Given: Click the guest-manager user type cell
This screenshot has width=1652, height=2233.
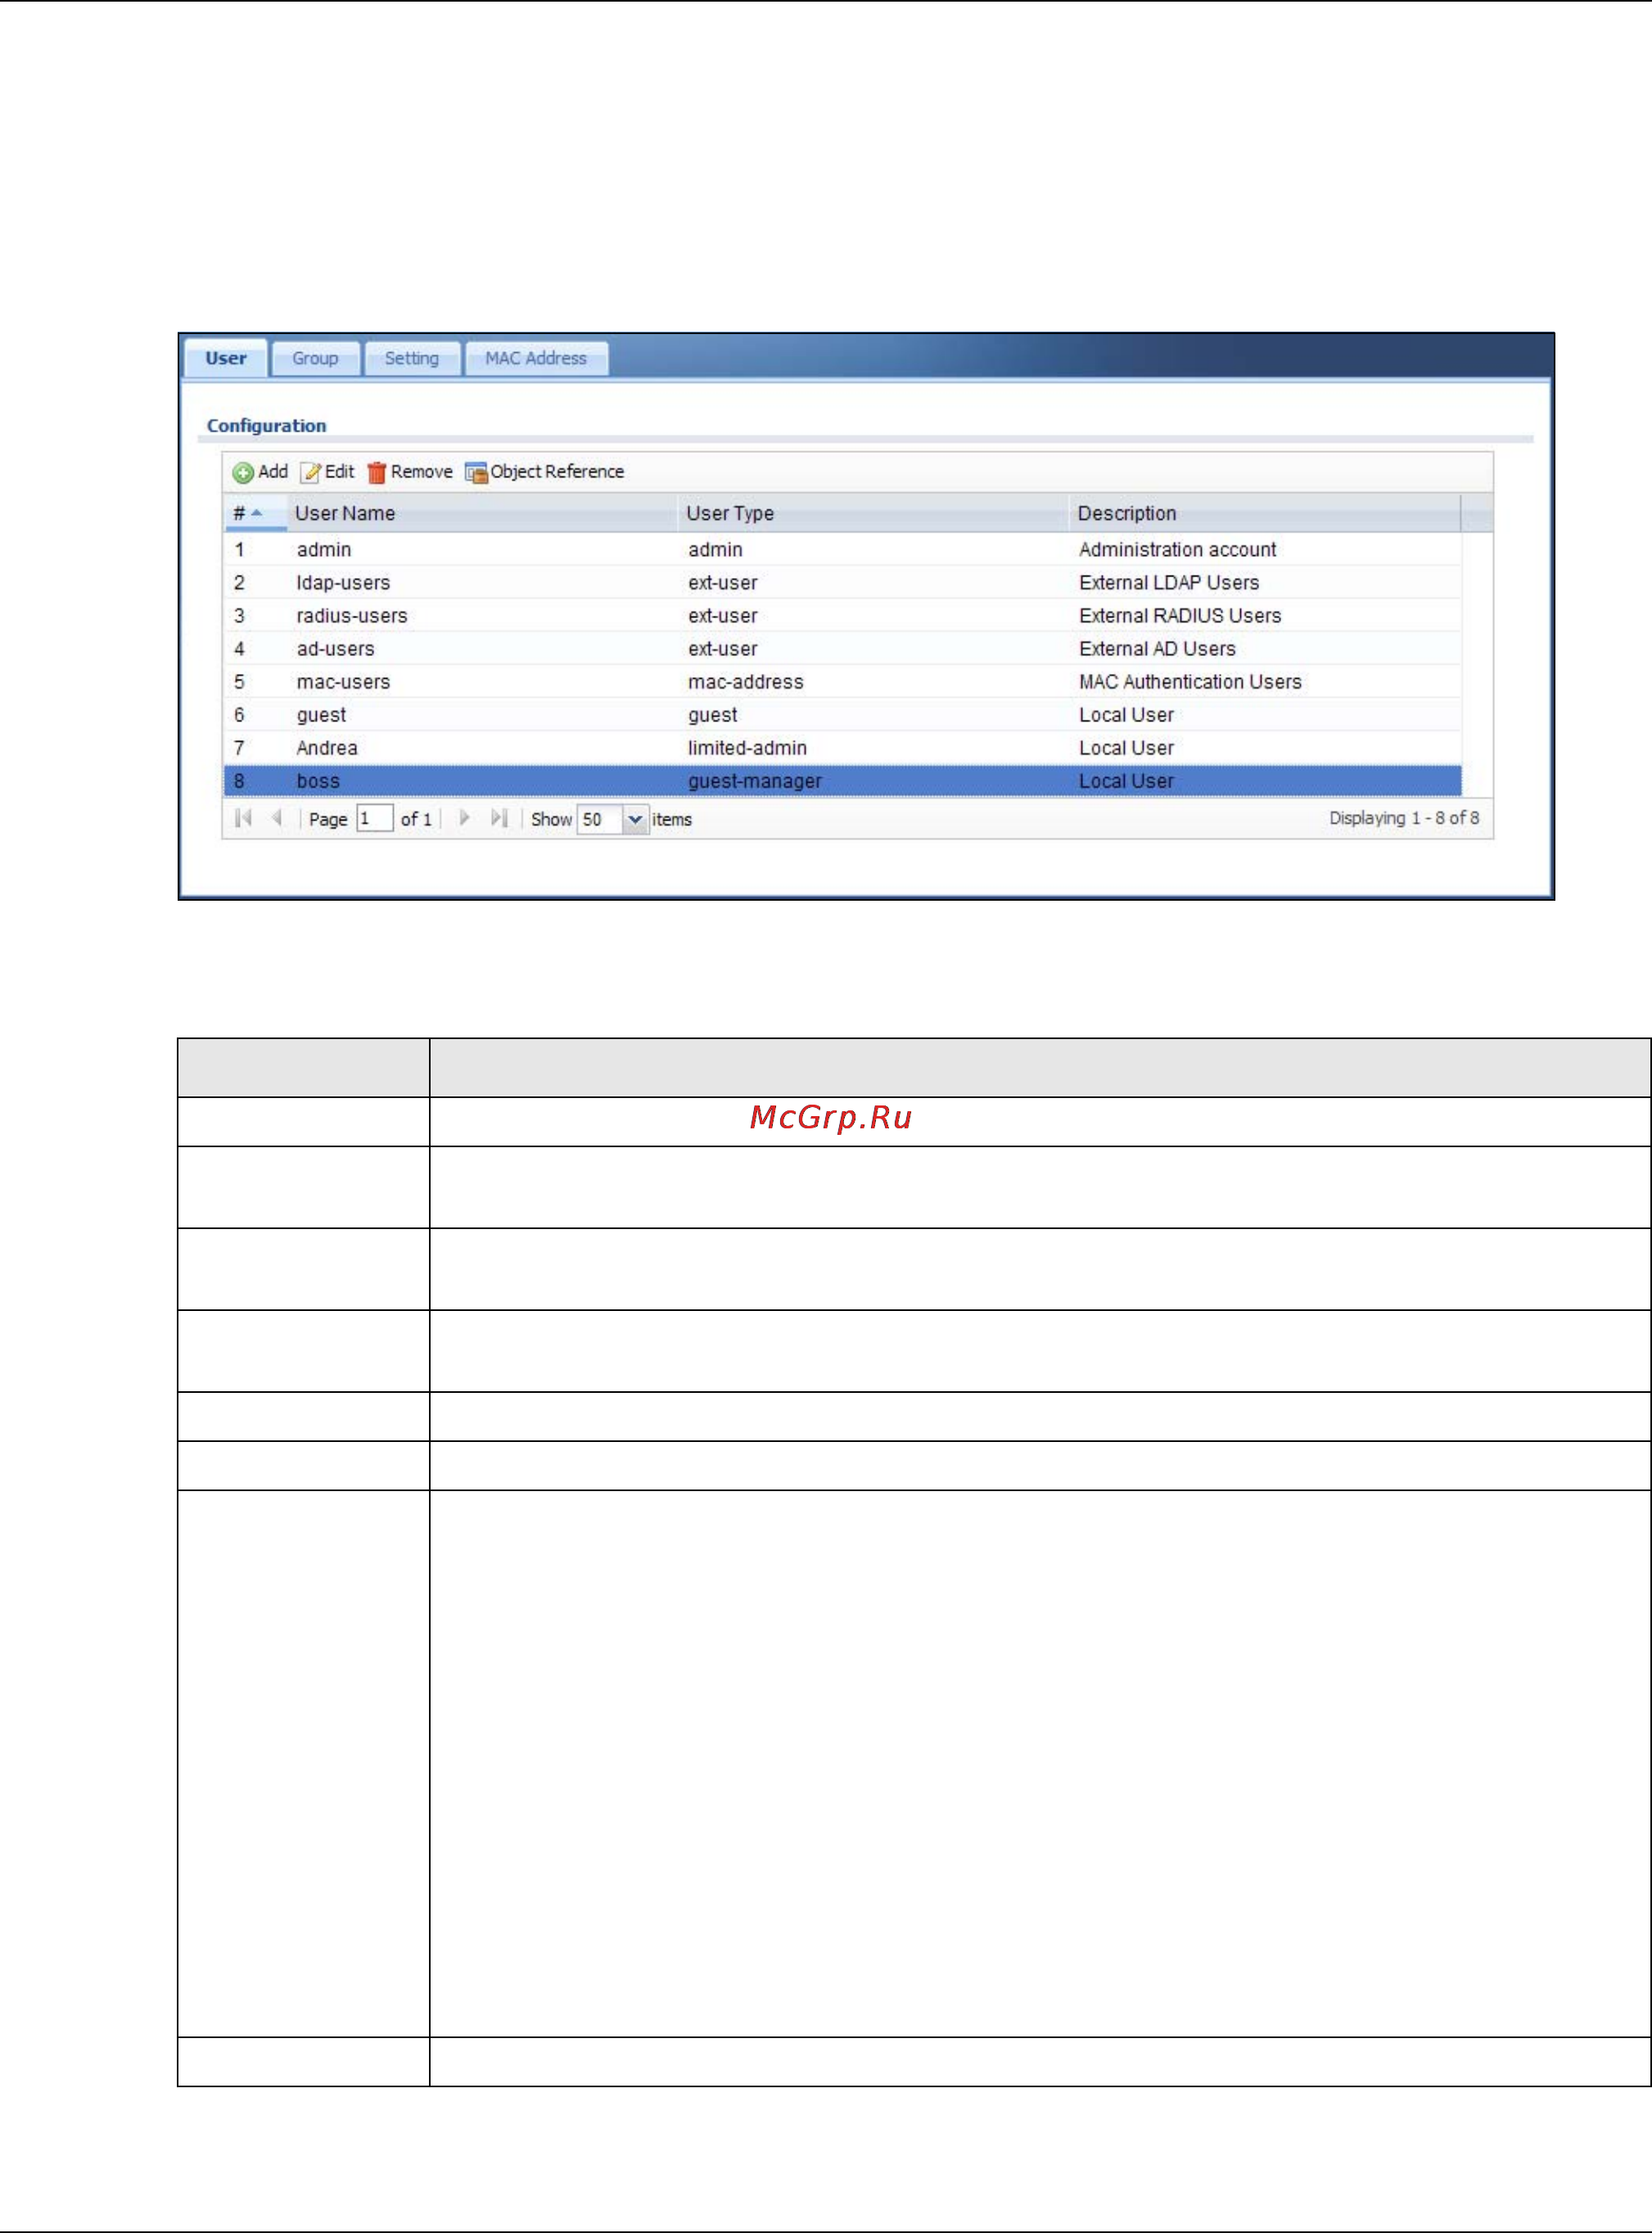Looking at the screenshot, I should point(755,781).
